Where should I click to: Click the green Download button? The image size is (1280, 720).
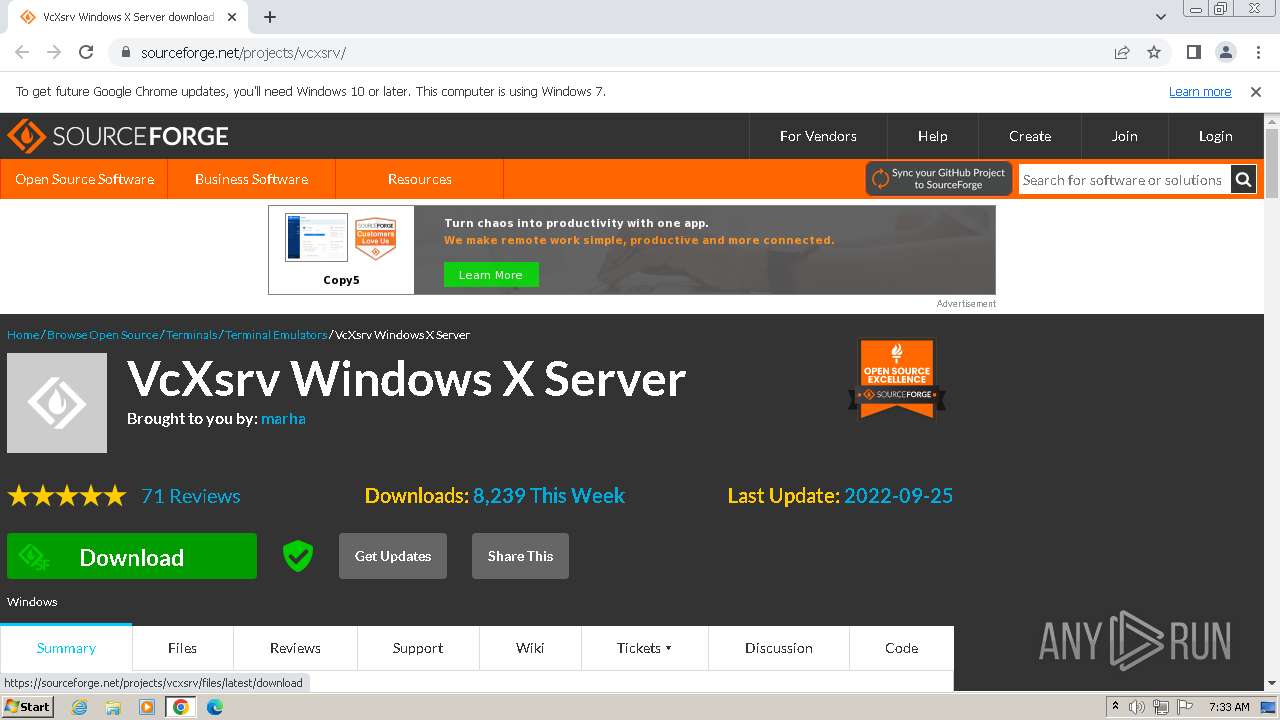132,556
